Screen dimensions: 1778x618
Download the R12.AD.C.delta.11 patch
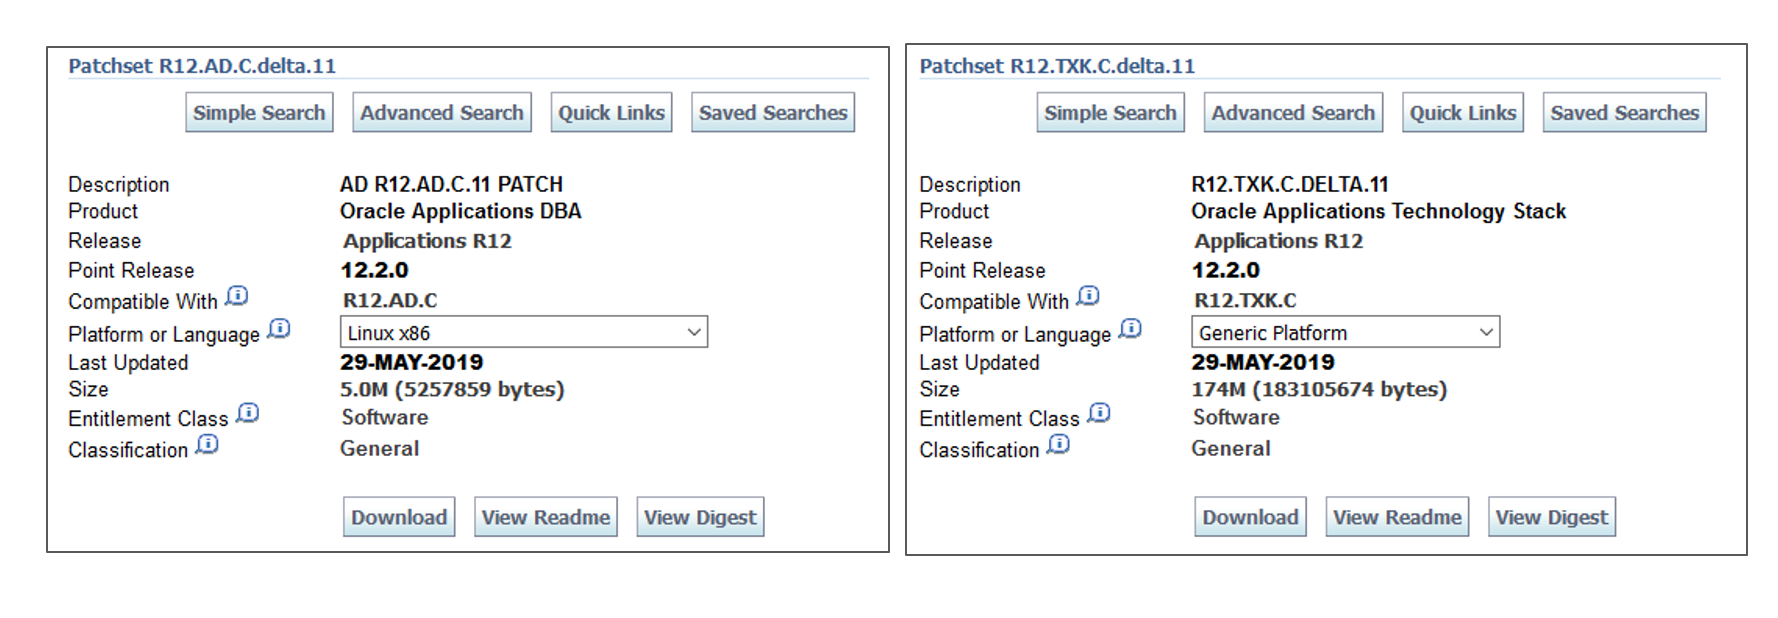pyautogui.click(x=399, y=517)
